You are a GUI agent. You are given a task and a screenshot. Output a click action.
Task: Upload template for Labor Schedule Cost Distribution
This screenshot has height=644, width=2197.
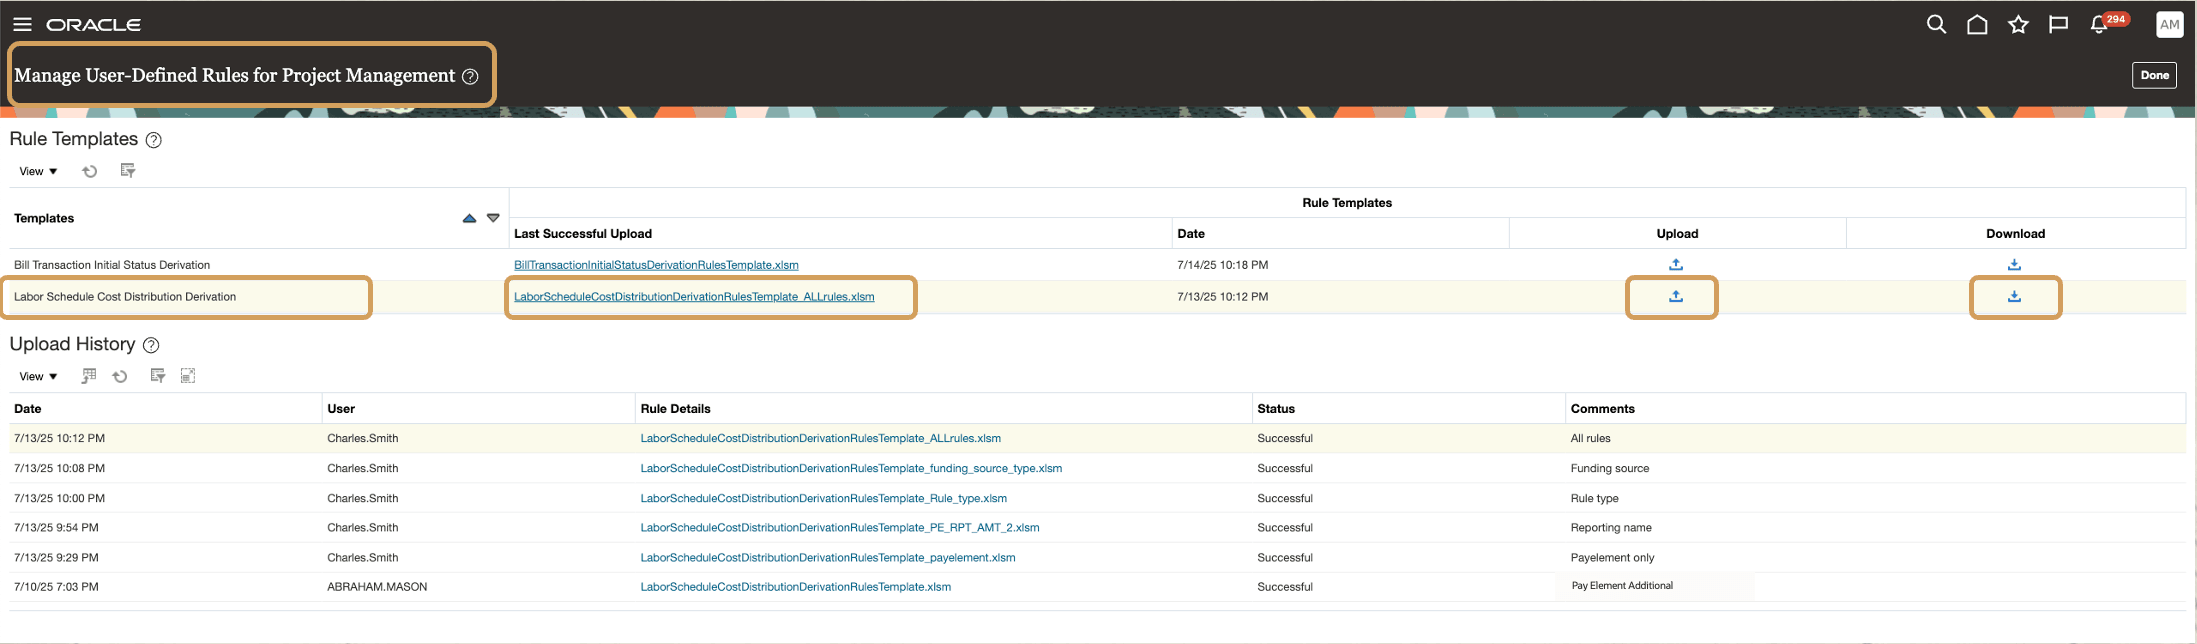point(1676,297)
